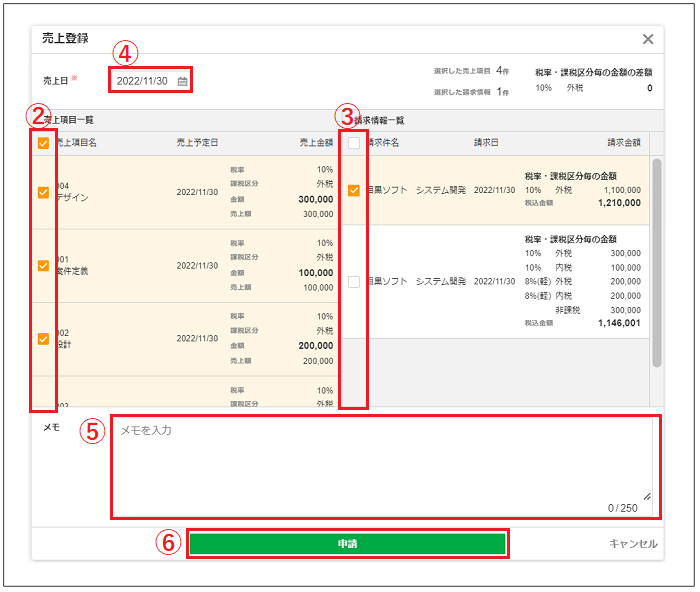Deselect the invoice totaling 1,210,000

(x=353, y=190)
